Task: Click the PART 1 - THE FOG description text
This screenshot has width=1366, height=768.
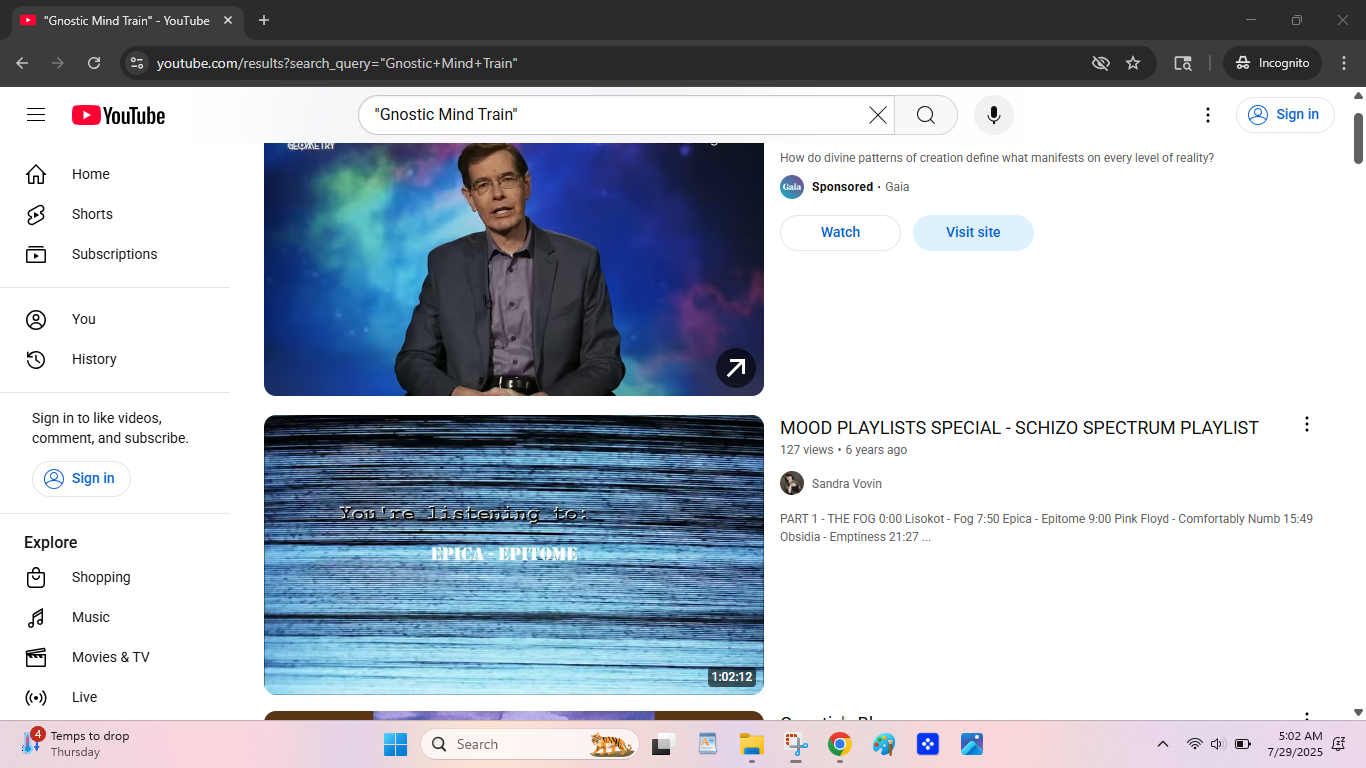Action: (x=1046, y=528)
